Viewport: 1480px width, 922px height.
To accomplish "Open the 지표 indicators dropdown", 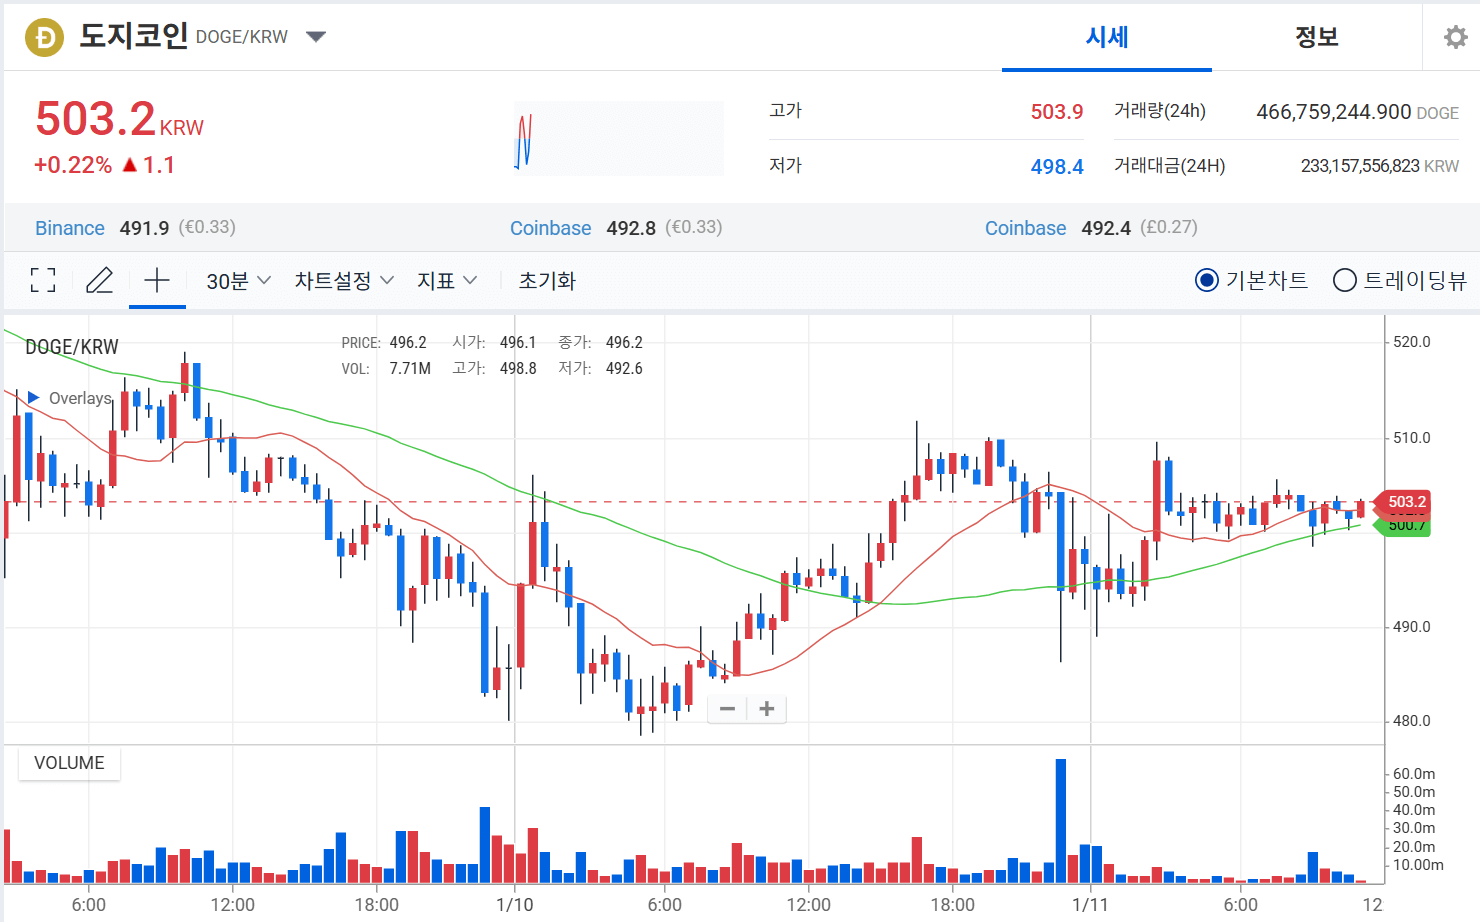I will 446,281.
